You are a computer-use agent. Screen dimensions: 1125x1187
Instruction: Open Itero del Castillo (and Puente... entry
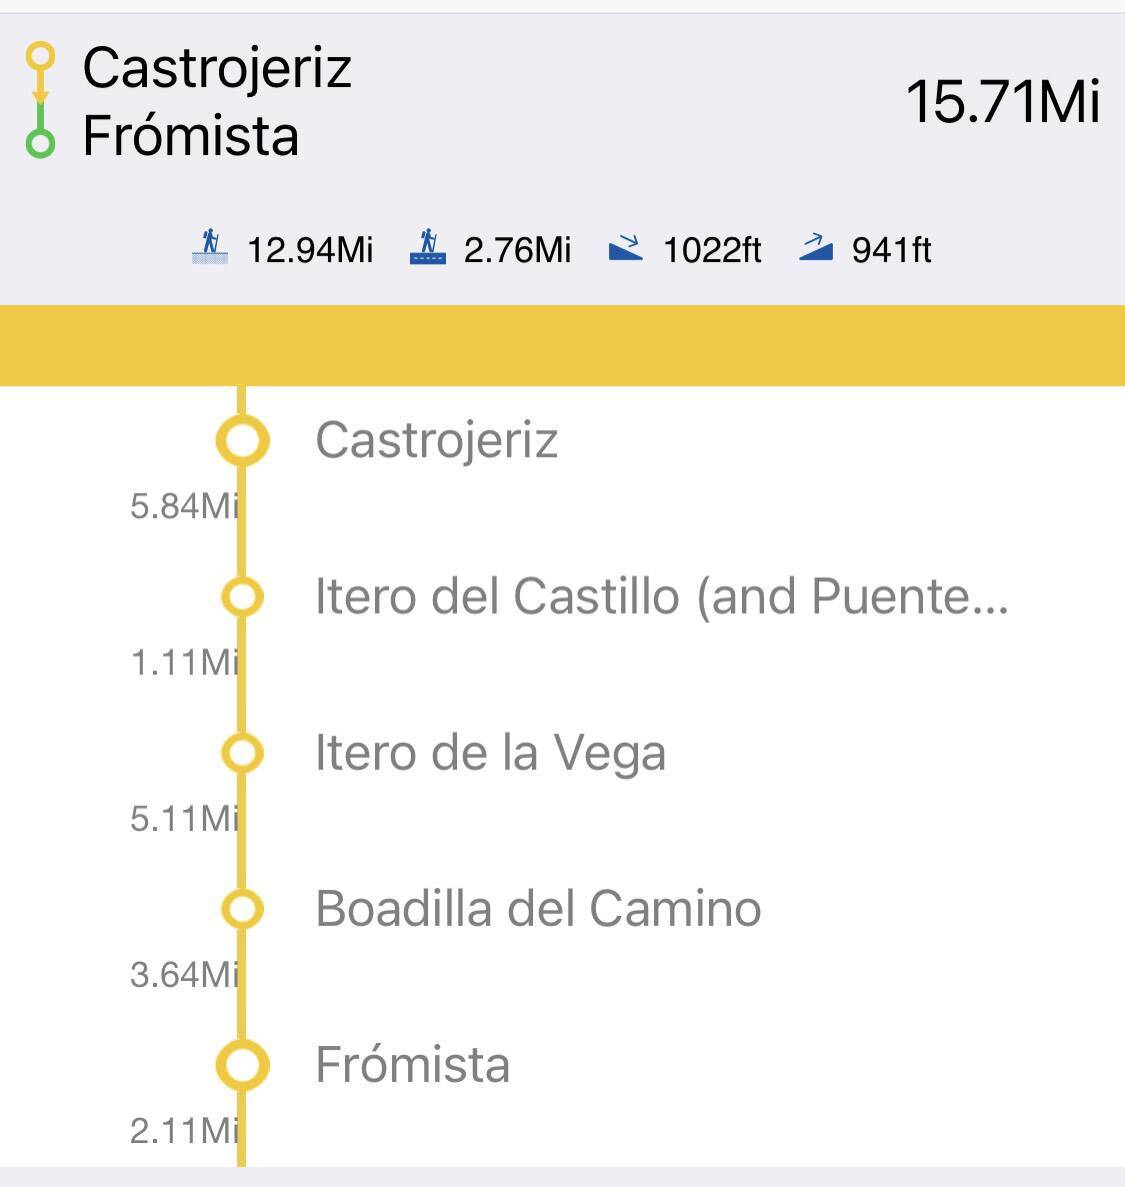click(661, 597)
